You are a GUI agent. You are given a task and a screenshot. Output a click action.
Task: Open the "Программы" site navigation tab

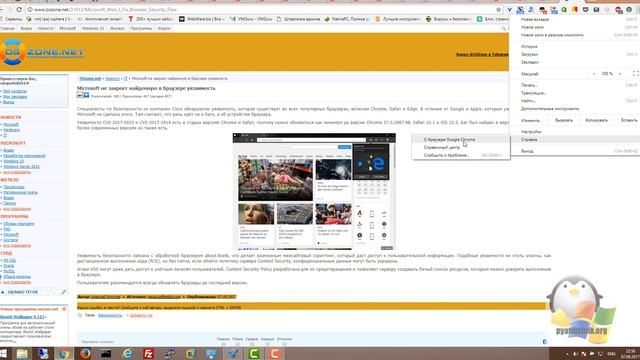pos(141,29)
